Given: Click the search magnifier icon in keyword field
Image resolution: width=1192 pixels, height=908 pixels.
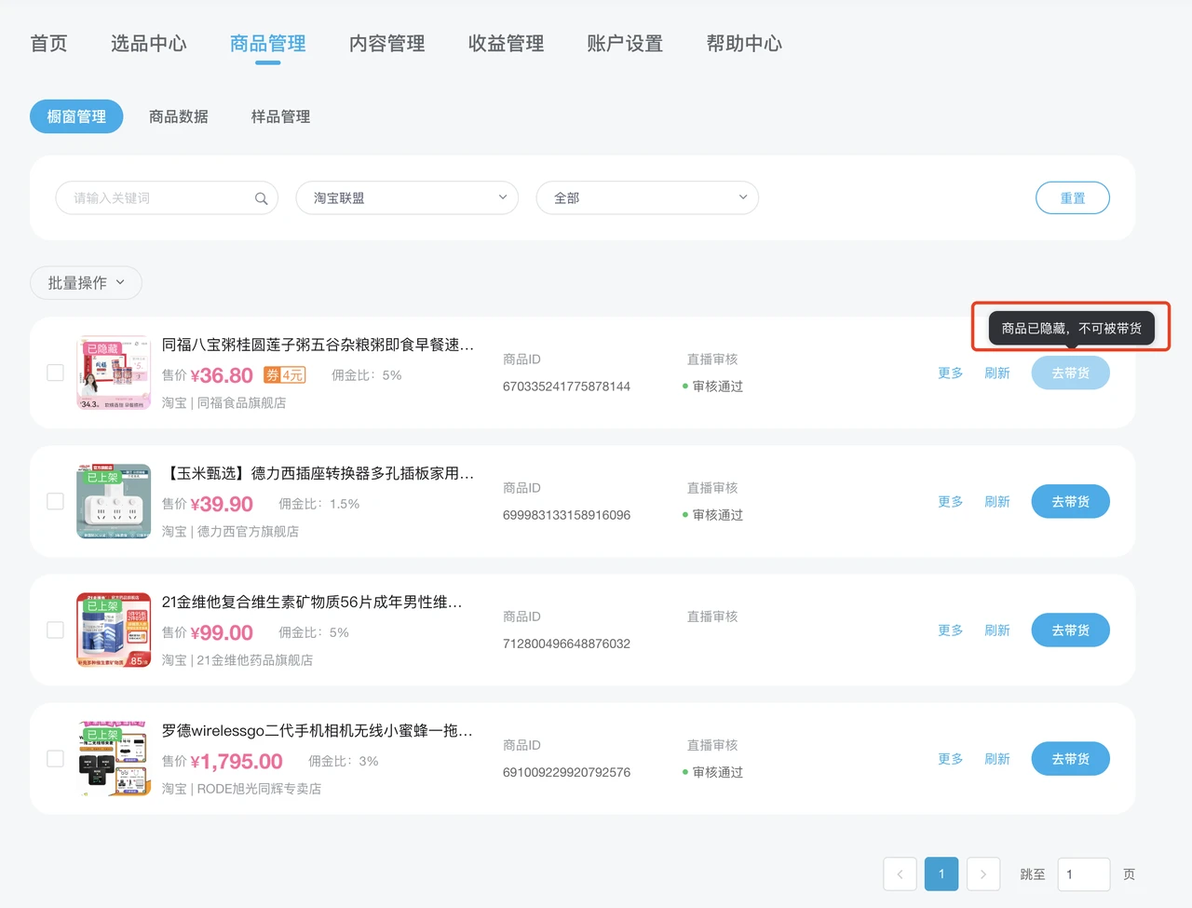Looking at the screenshot, I should point(261,198).
